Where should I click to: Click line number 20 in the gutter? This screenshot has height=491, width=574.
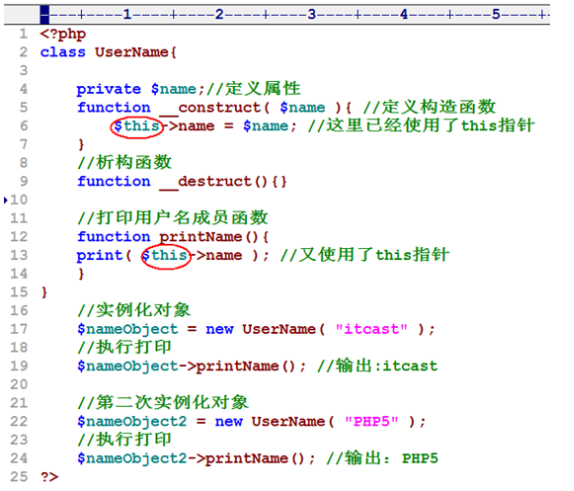pyautogui.click(x=19, y=384)
